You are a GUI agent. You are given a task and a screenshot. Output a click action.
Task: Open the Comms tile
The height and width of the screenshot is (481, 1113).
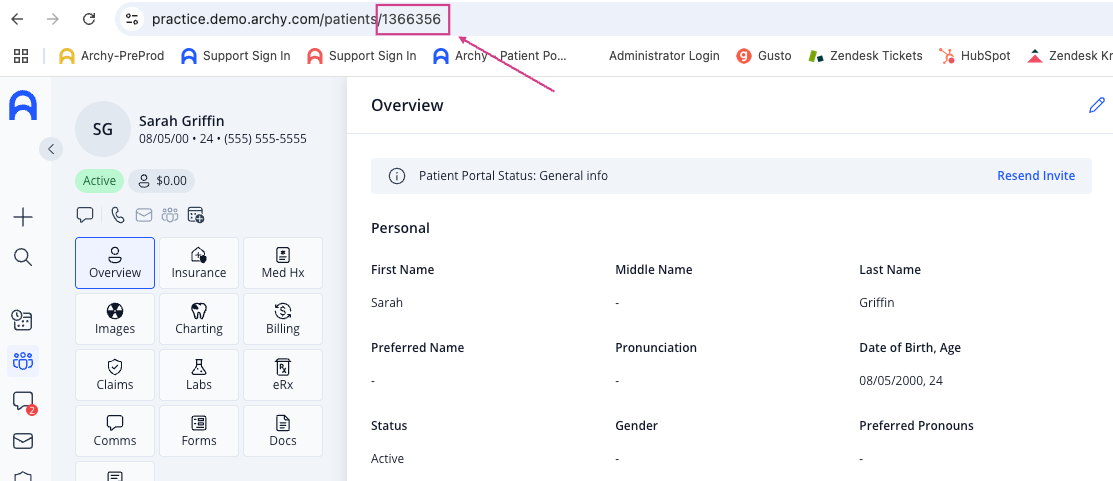[x=115, y=431]
